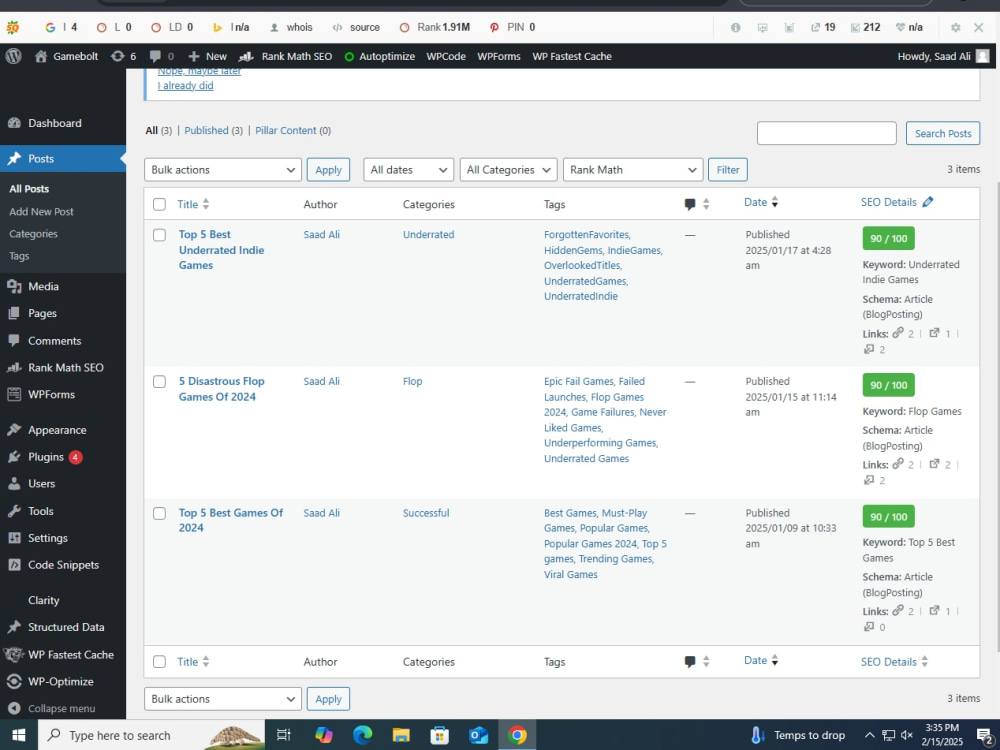Open Code Snippets in sidebar

(62, 564)
